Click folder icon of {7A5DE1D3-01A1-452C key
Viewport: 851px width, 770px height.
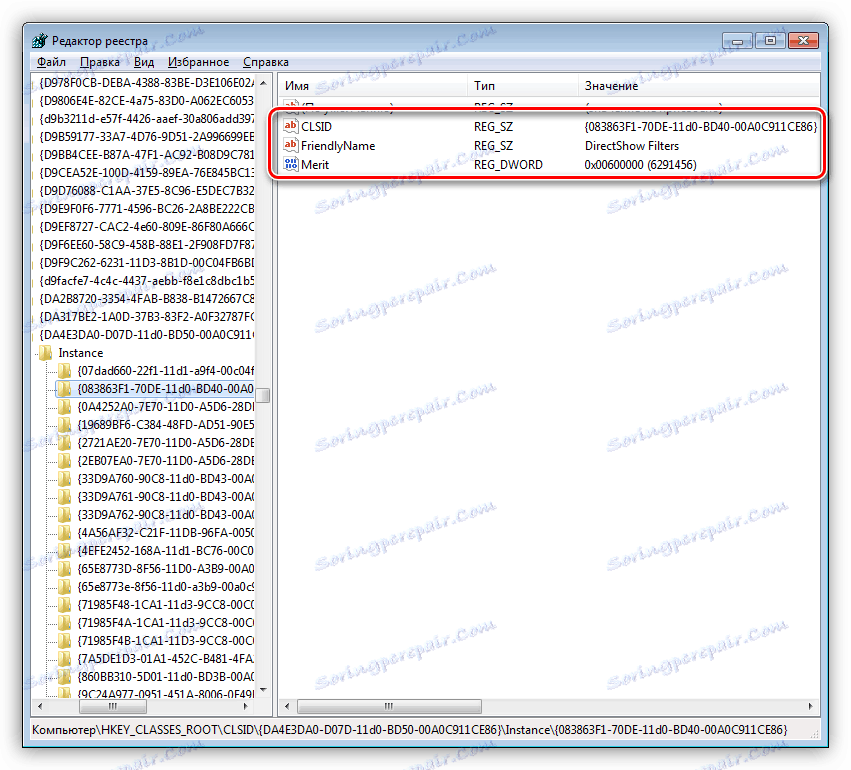[x=65, y=659]
